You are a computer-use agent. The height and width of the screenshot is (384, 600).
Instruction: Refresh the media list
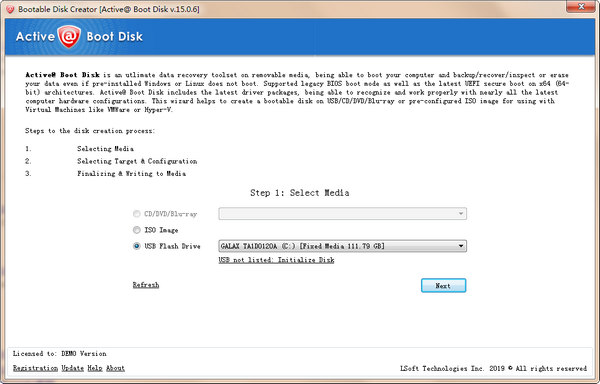click(x=146, y=285)
